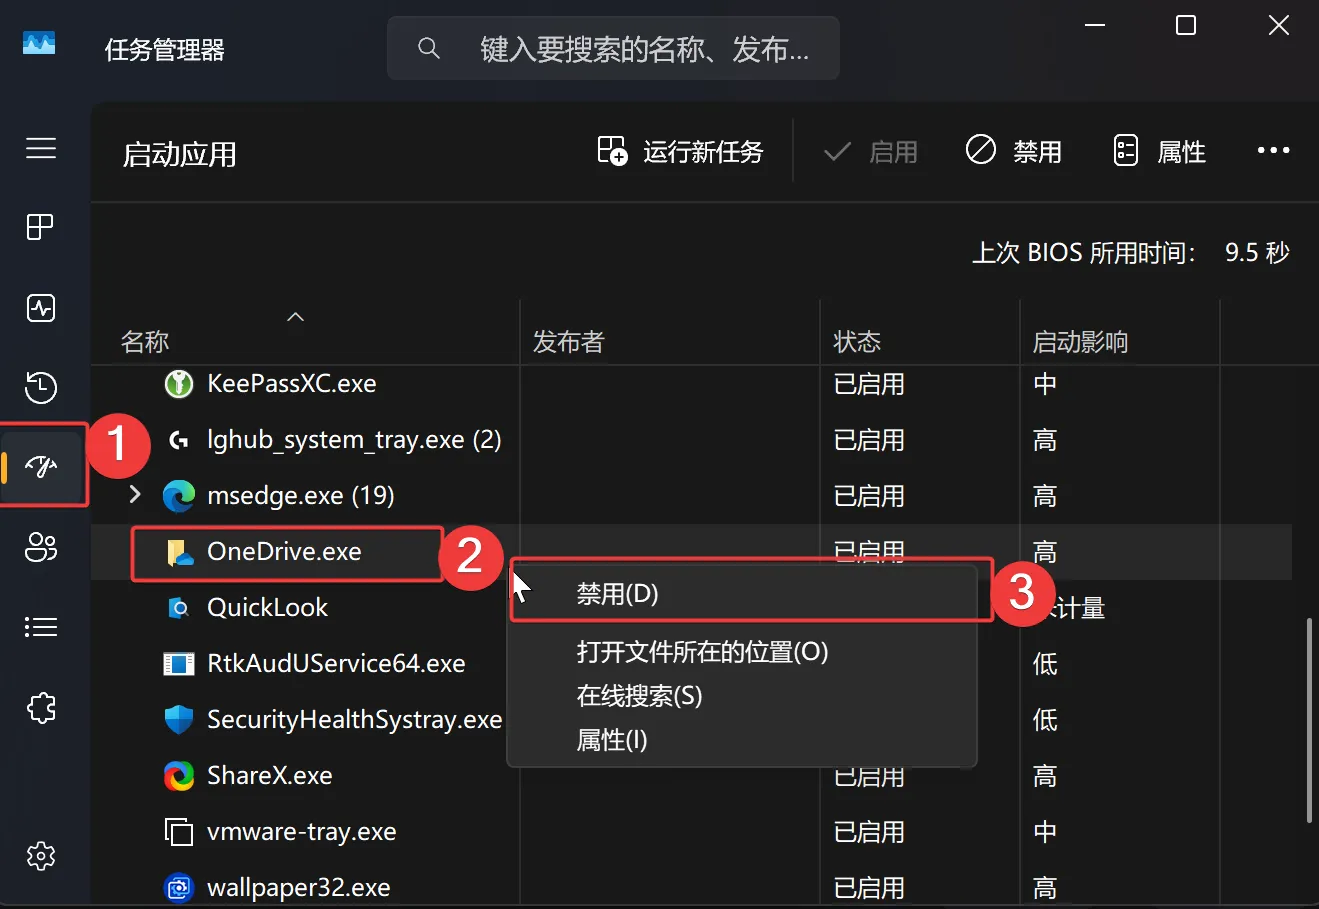Open the more options ellipsis menu

(x=1272, y=150)
